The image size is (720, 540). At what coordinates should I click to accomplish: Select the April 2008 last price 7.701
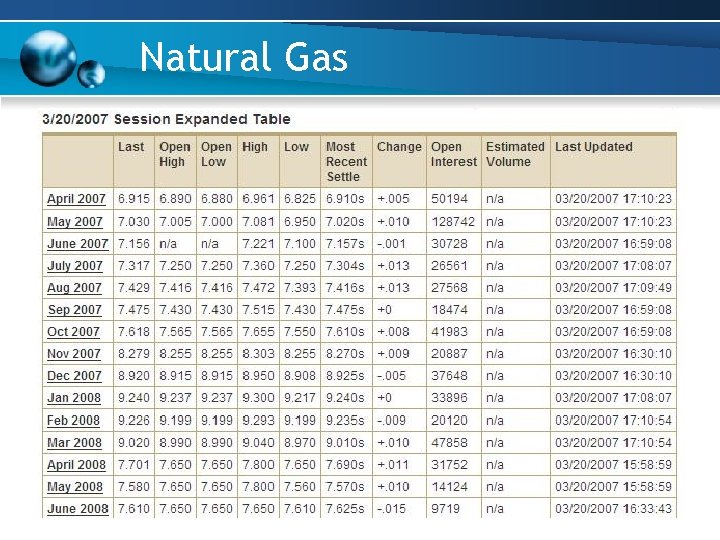pos(134,465)
